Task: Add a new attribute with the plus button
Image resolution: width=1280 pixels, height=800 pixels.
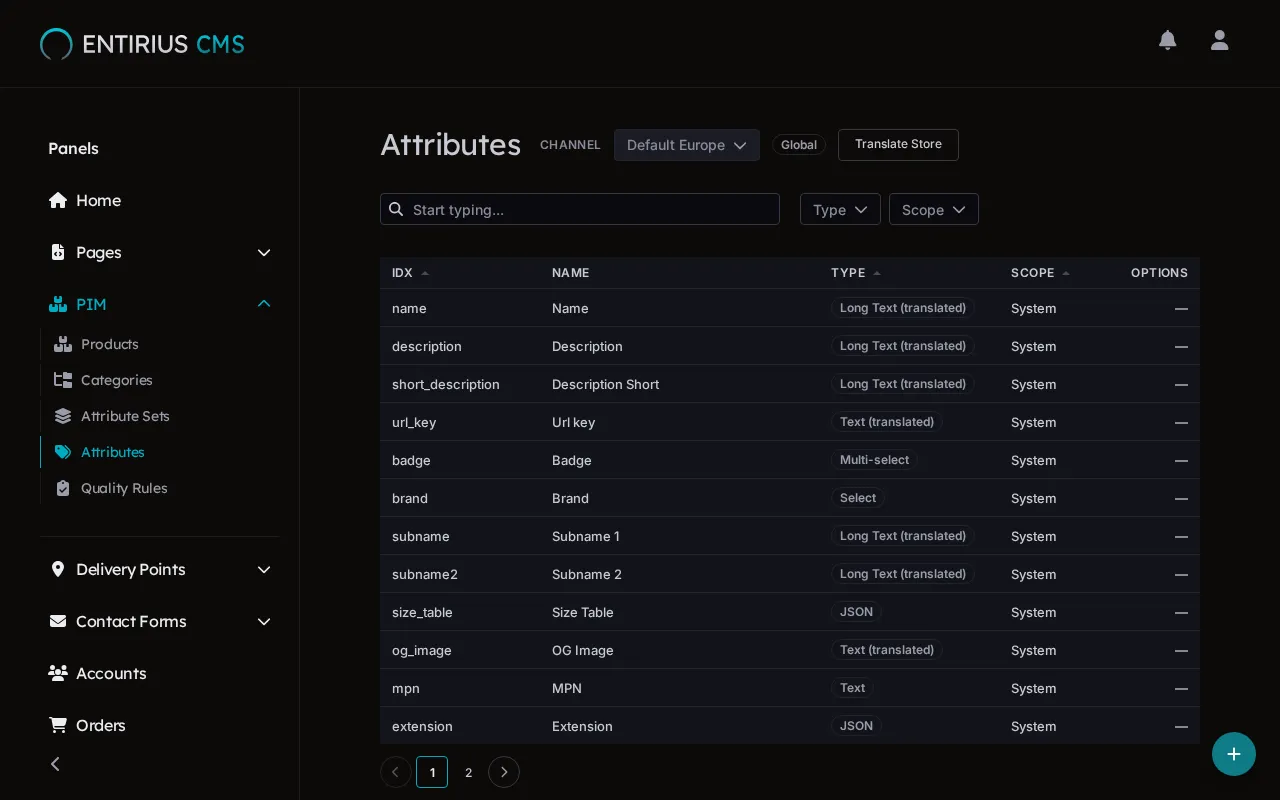Action: pyautogui.click(x=1234, y=754)
